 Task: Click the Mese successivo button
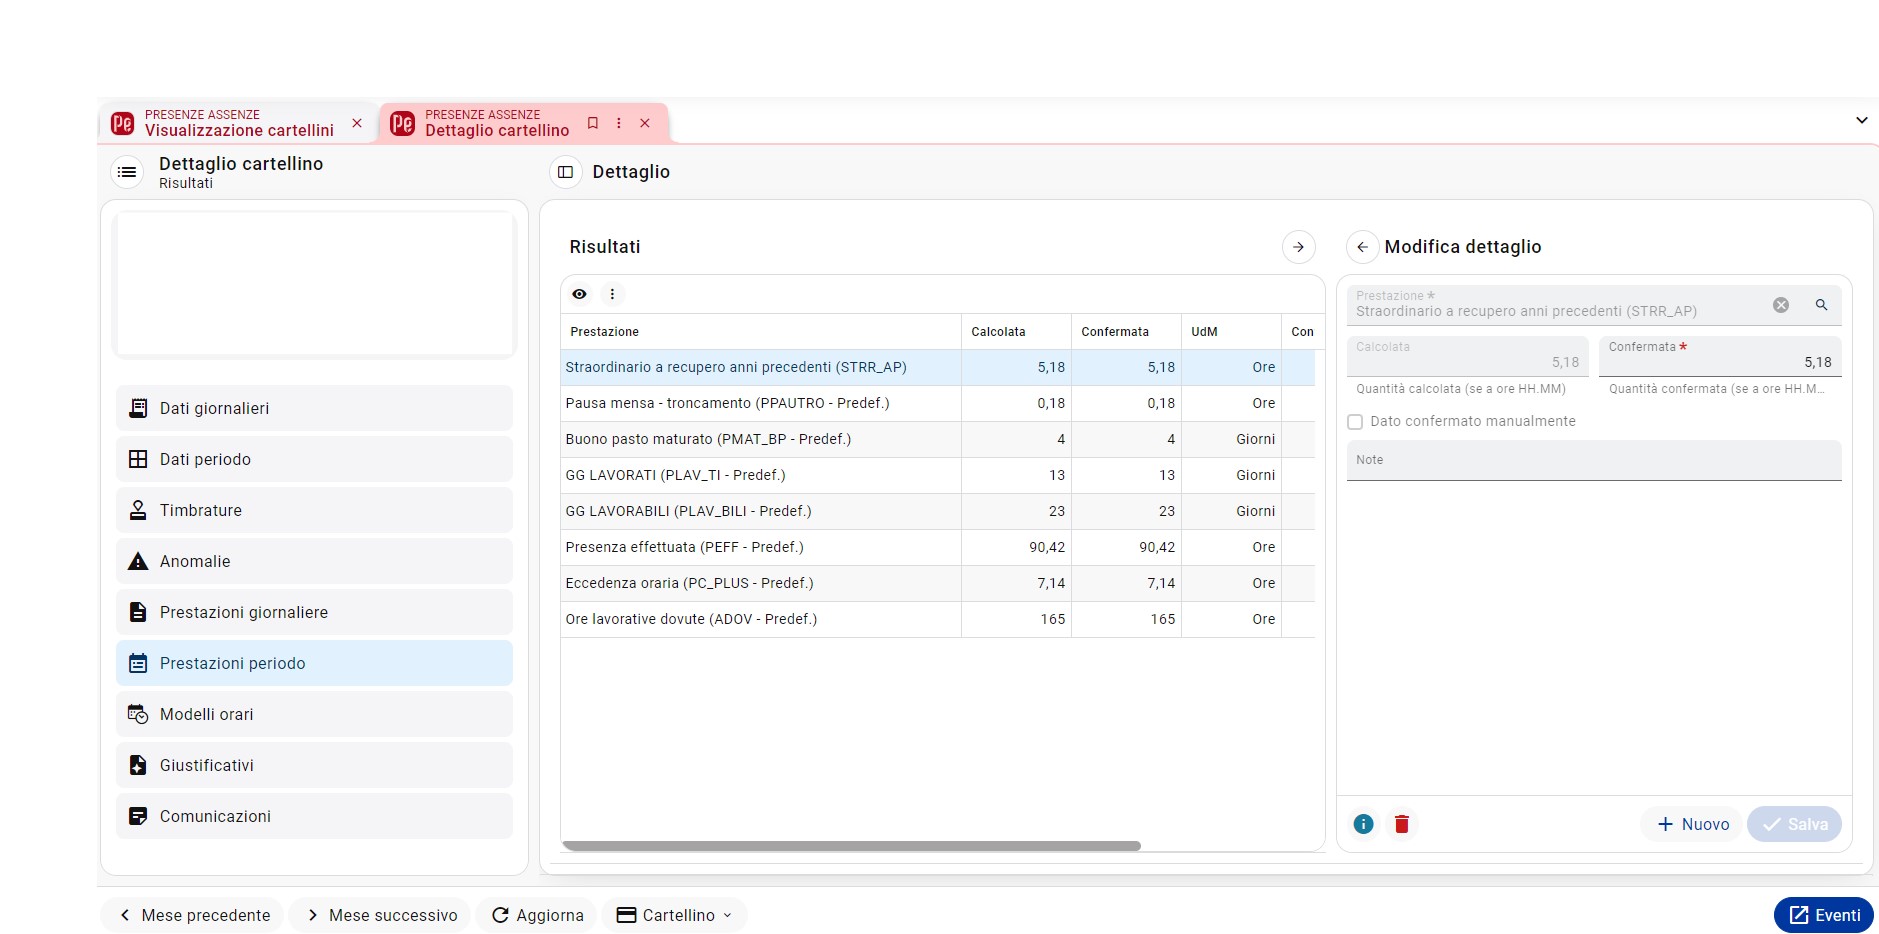click(x=380, y=915)
